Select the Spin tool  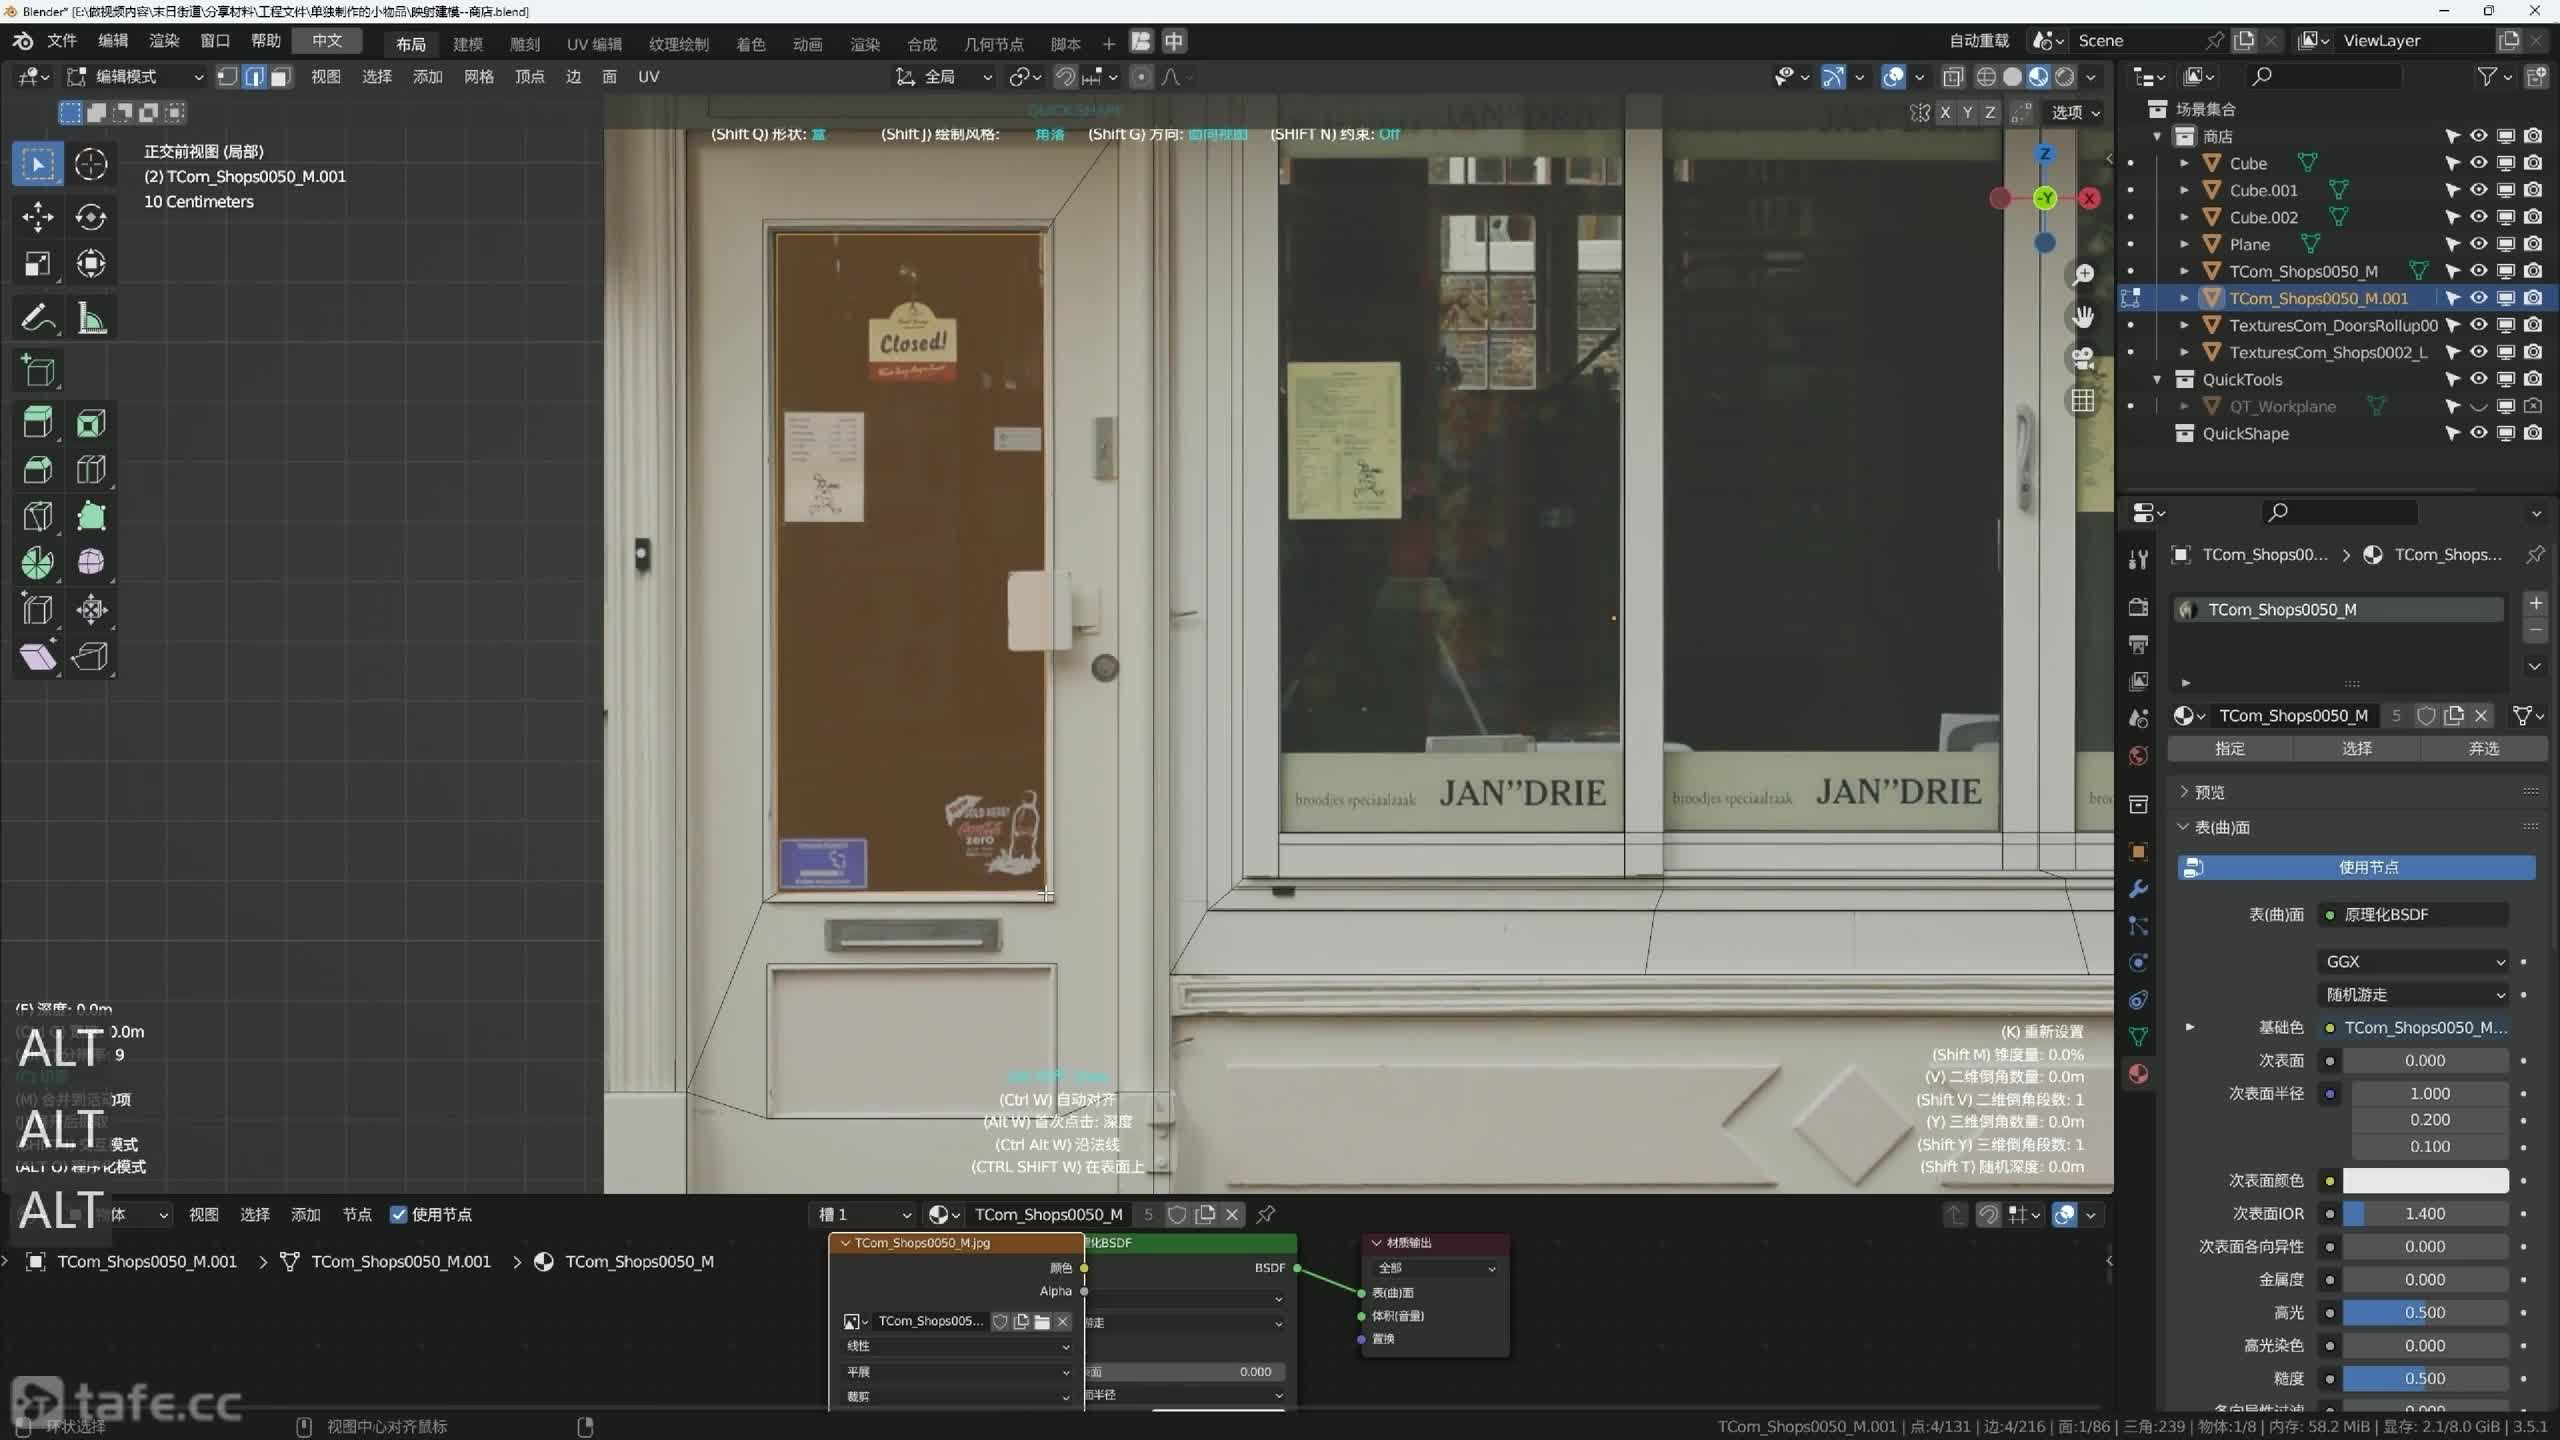(38, 563)
